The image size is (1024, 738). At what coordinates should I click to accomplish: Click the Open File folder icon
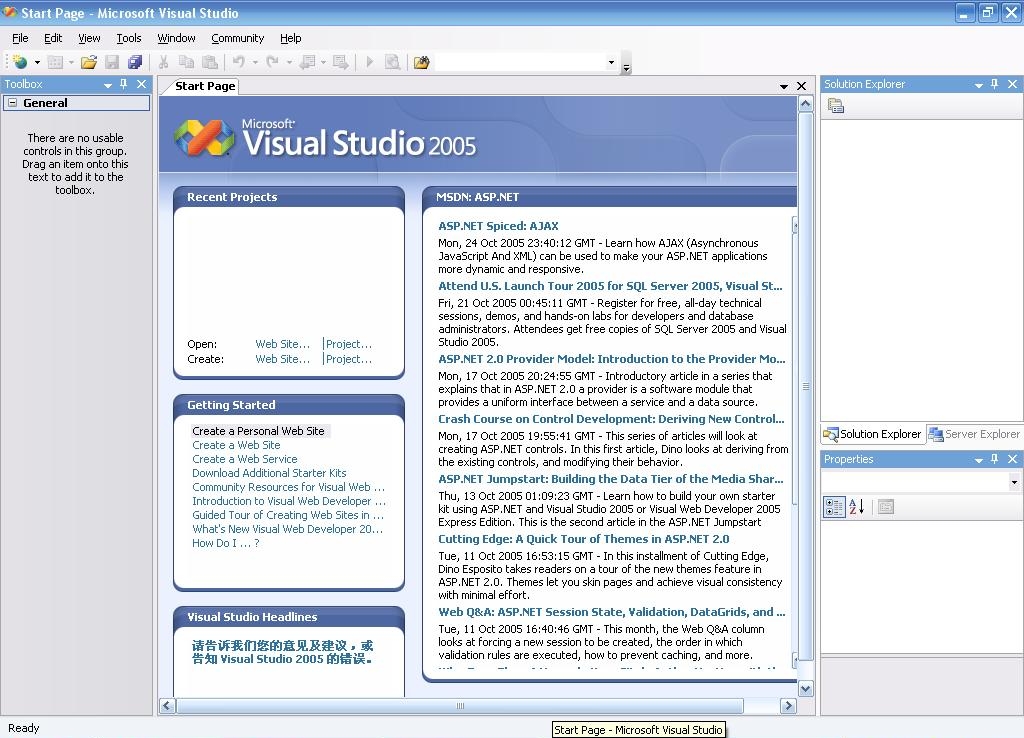[x=89, y=63]
